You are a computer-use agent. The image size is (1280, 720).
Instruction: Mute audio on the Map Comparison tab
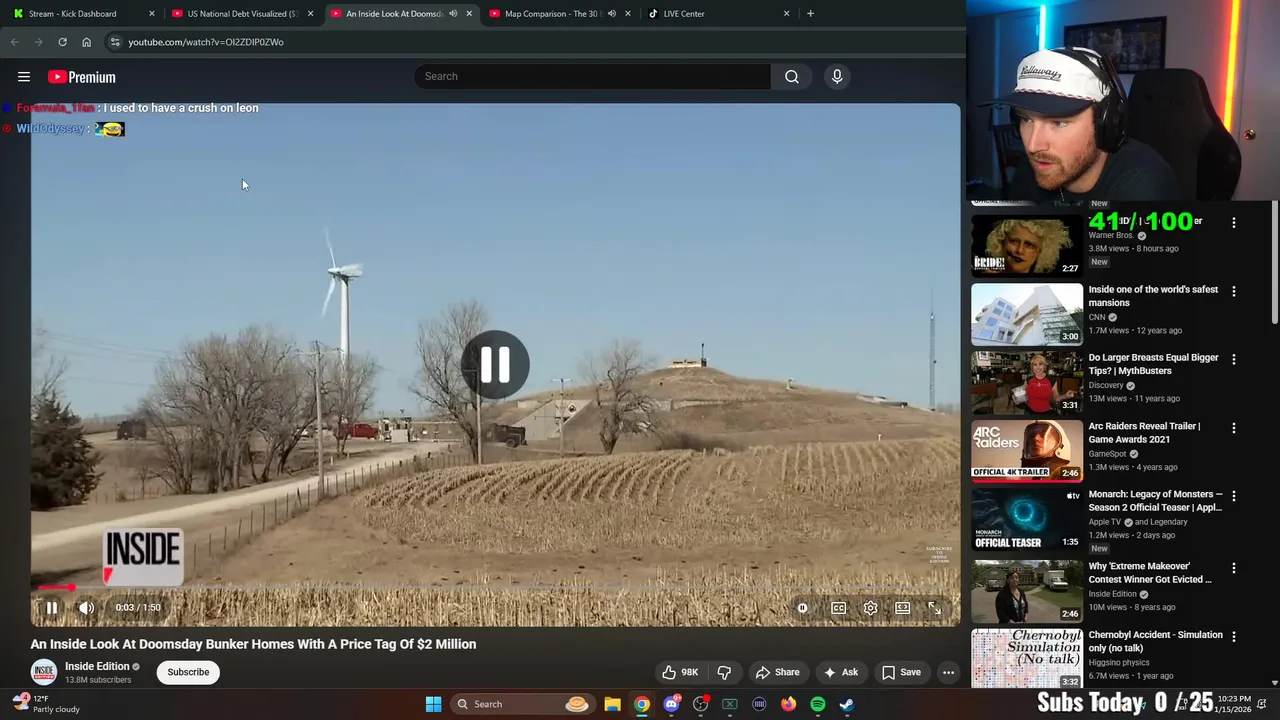tap(612, 14)
